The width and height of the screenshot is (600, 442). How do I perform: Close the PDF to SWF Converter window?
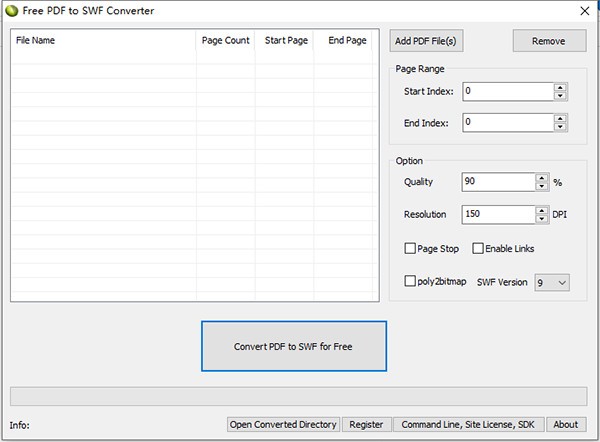coord(583,11)
